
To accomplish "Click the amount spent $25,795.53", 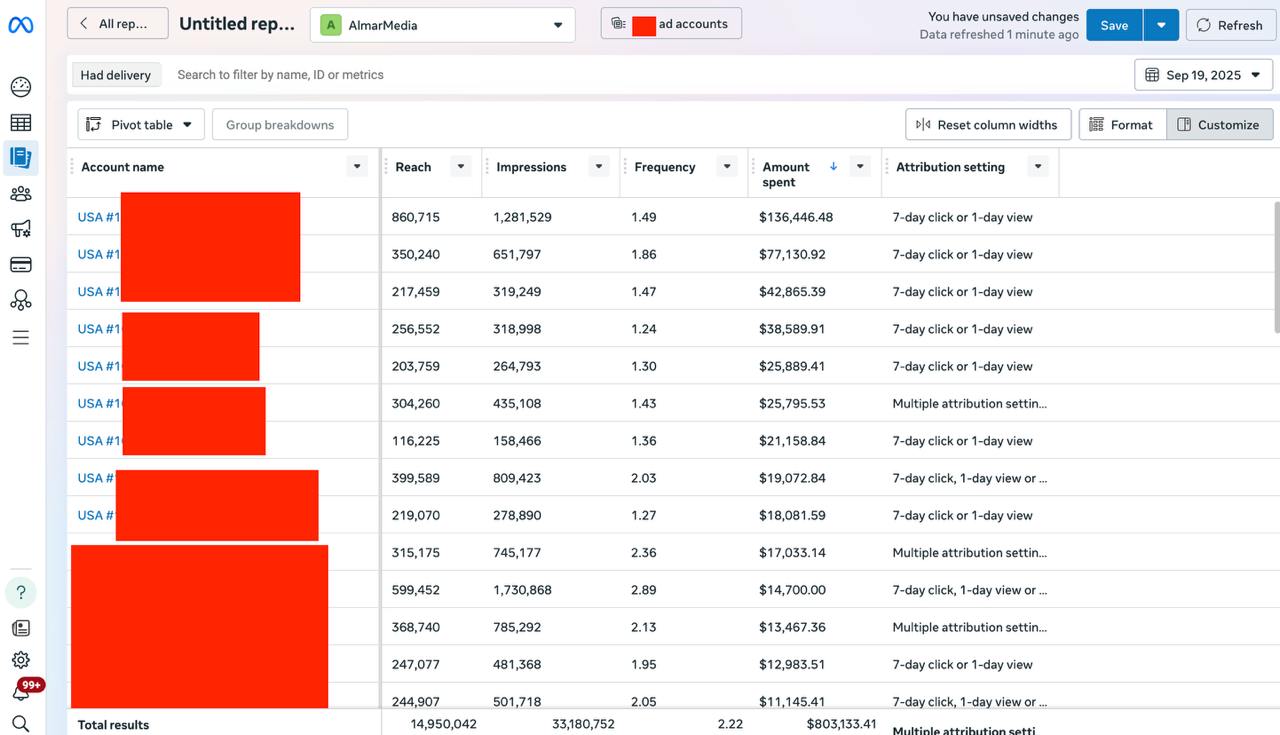I will [792, 404].
